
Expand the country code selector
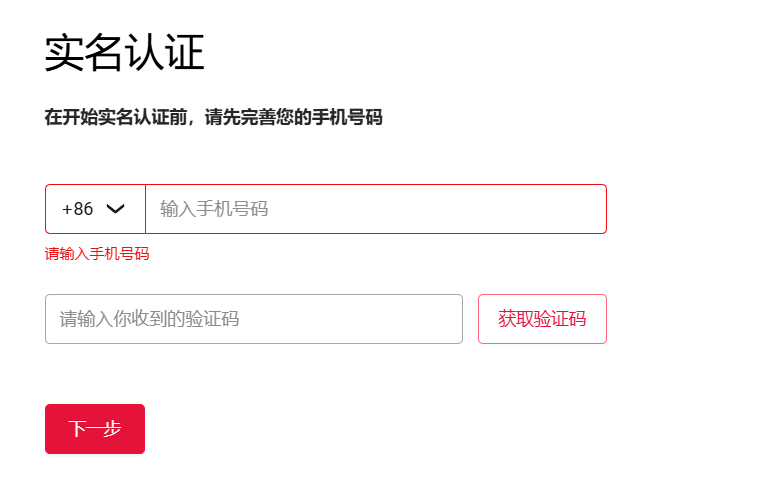tap(95, 209)
